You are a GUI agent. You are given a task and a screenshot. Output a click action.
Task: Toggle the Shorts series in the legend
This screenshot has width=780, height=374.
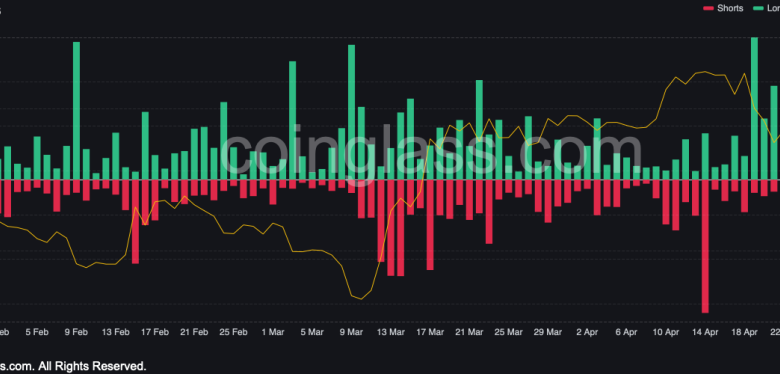[723, 8]
